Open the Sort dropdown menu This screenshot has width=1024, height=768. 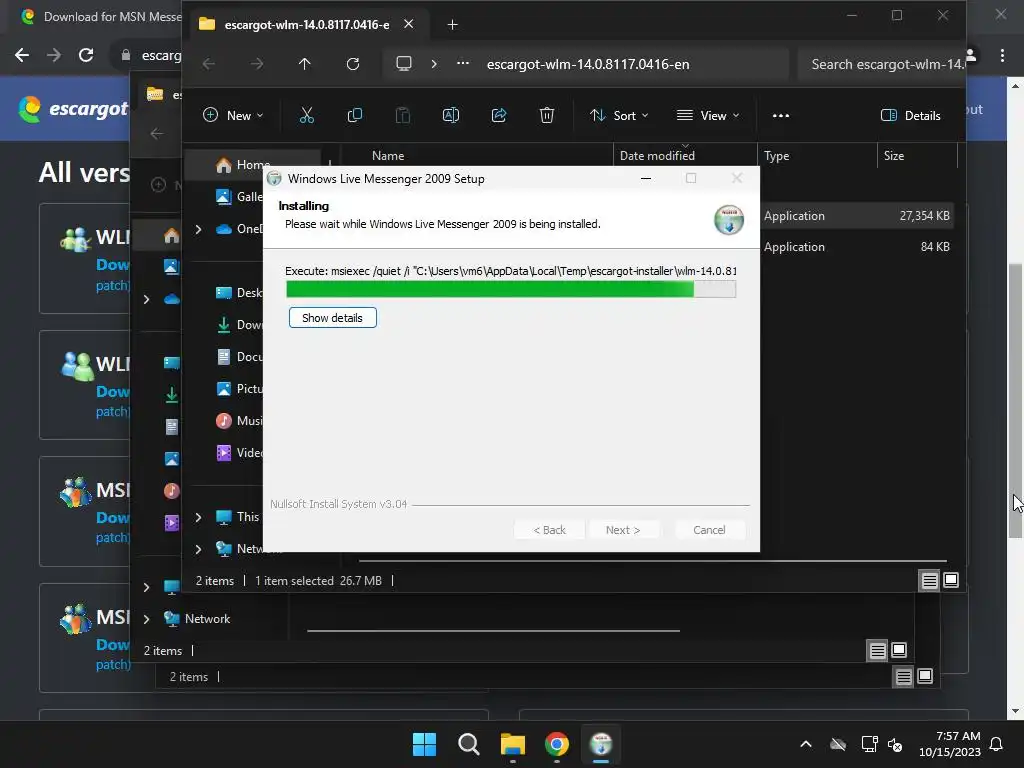(618, 116)
